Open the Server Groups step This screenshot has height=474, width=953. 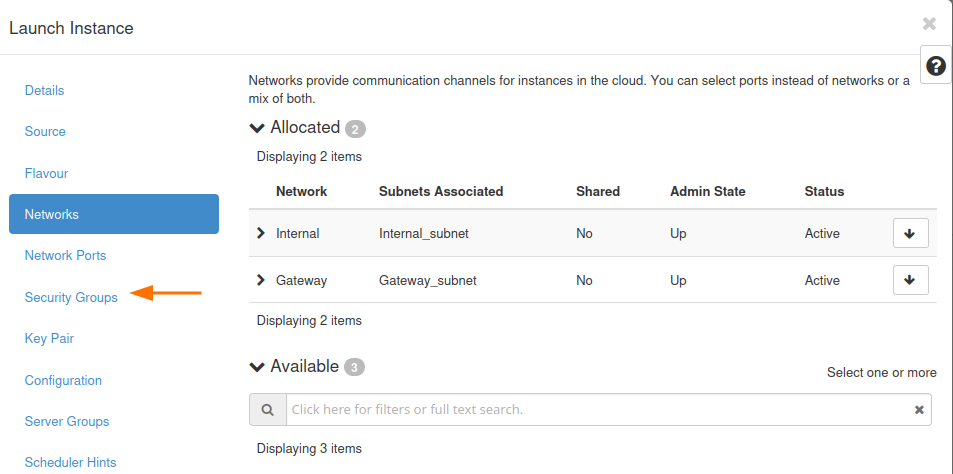click(67, 421)
